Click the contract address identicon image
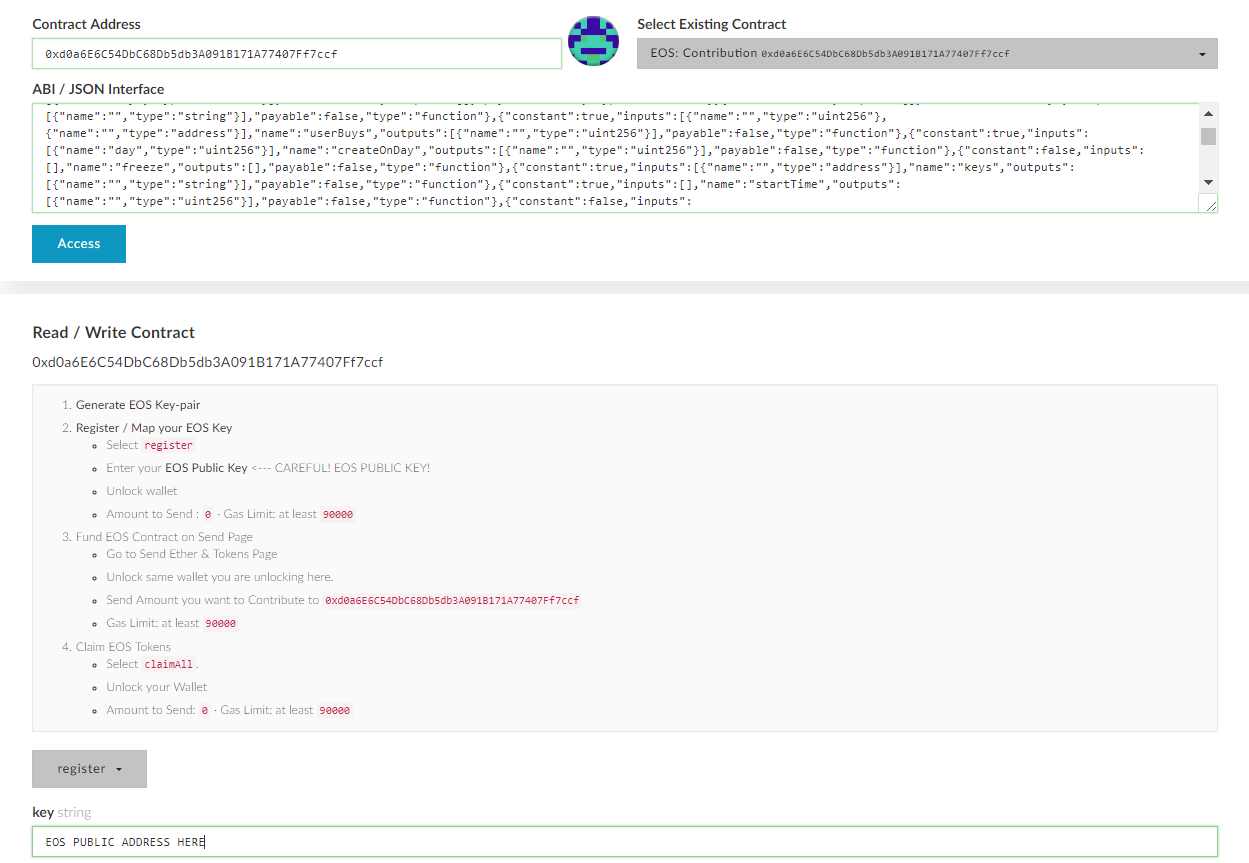The image size is (1249, 863). pyautogui.click(x=593, y=42)
